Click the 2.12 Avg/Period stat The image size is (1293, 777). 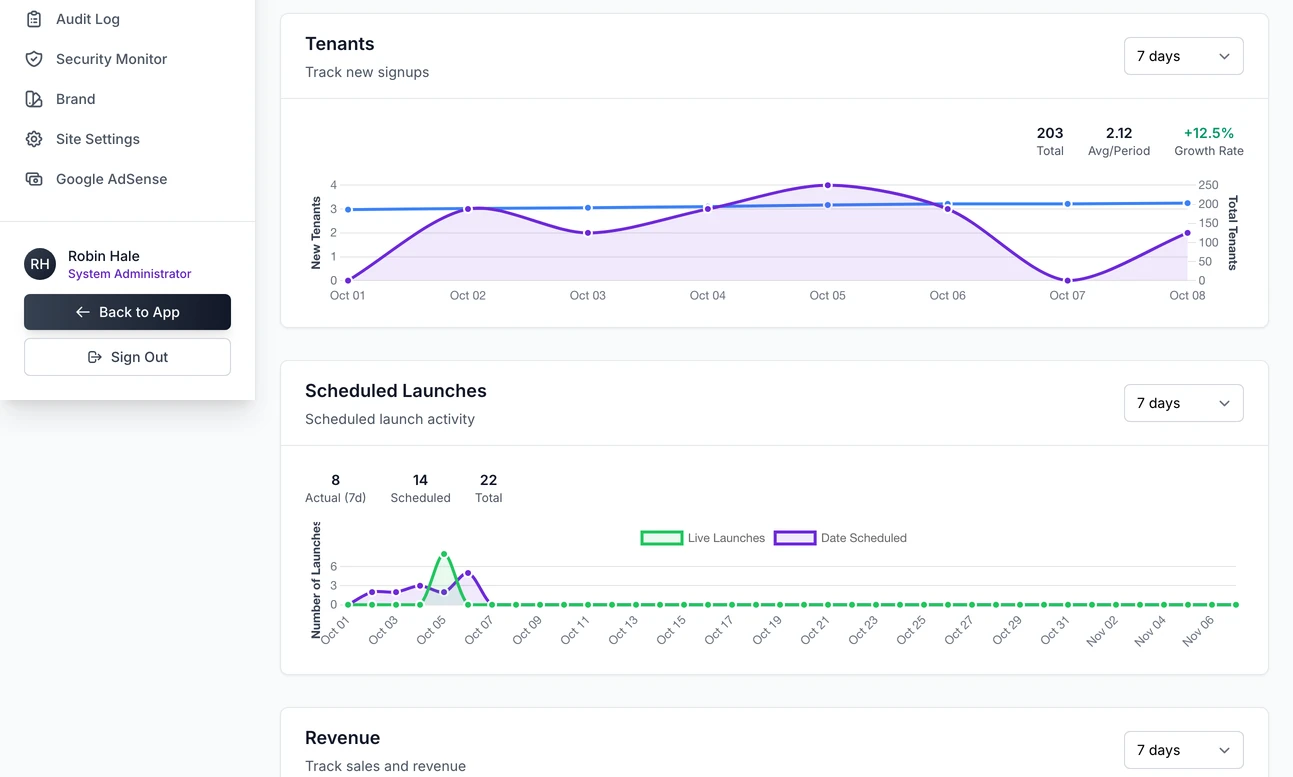pos(1119,141)
